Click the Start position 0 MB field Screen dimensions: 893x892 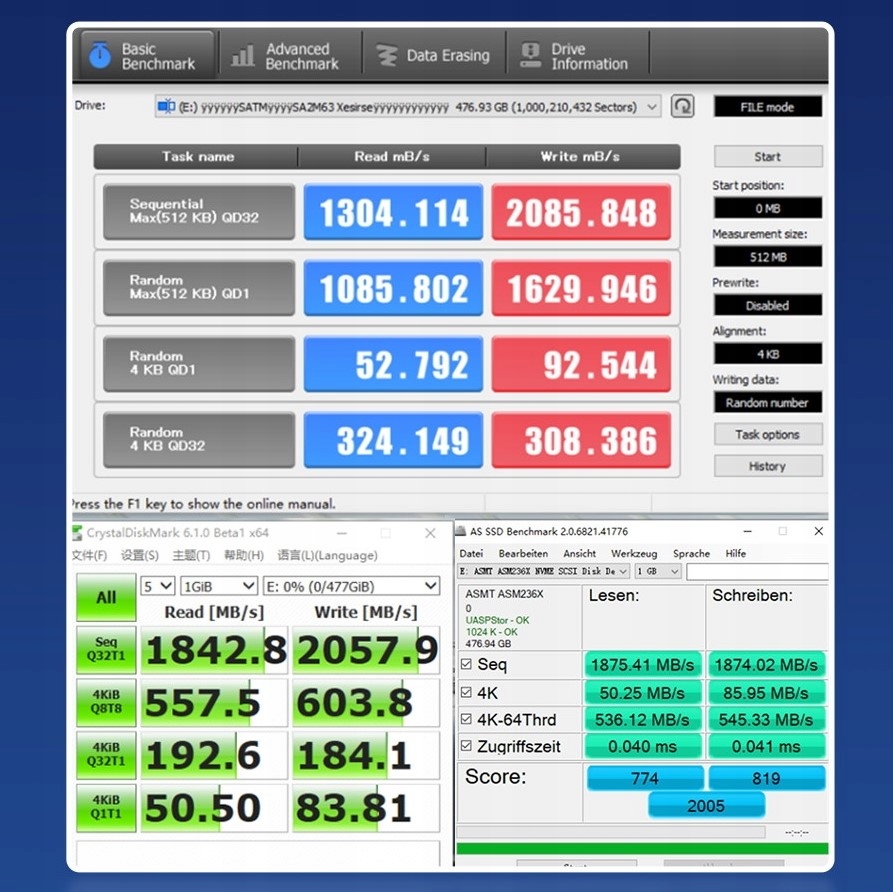[x=768, y=208]
